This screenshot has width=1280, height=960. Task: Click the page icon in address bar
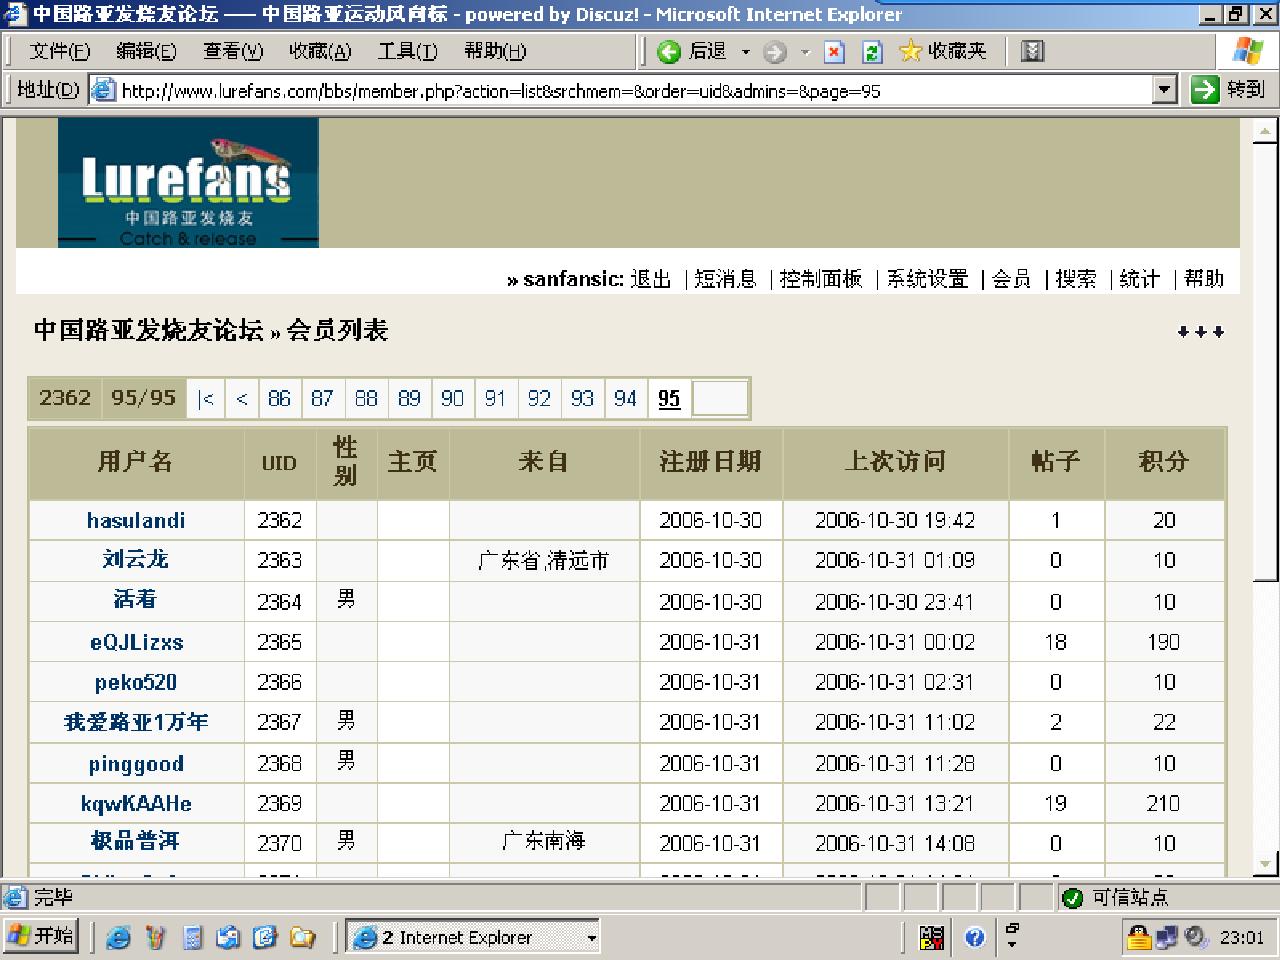tap(103, 91)
